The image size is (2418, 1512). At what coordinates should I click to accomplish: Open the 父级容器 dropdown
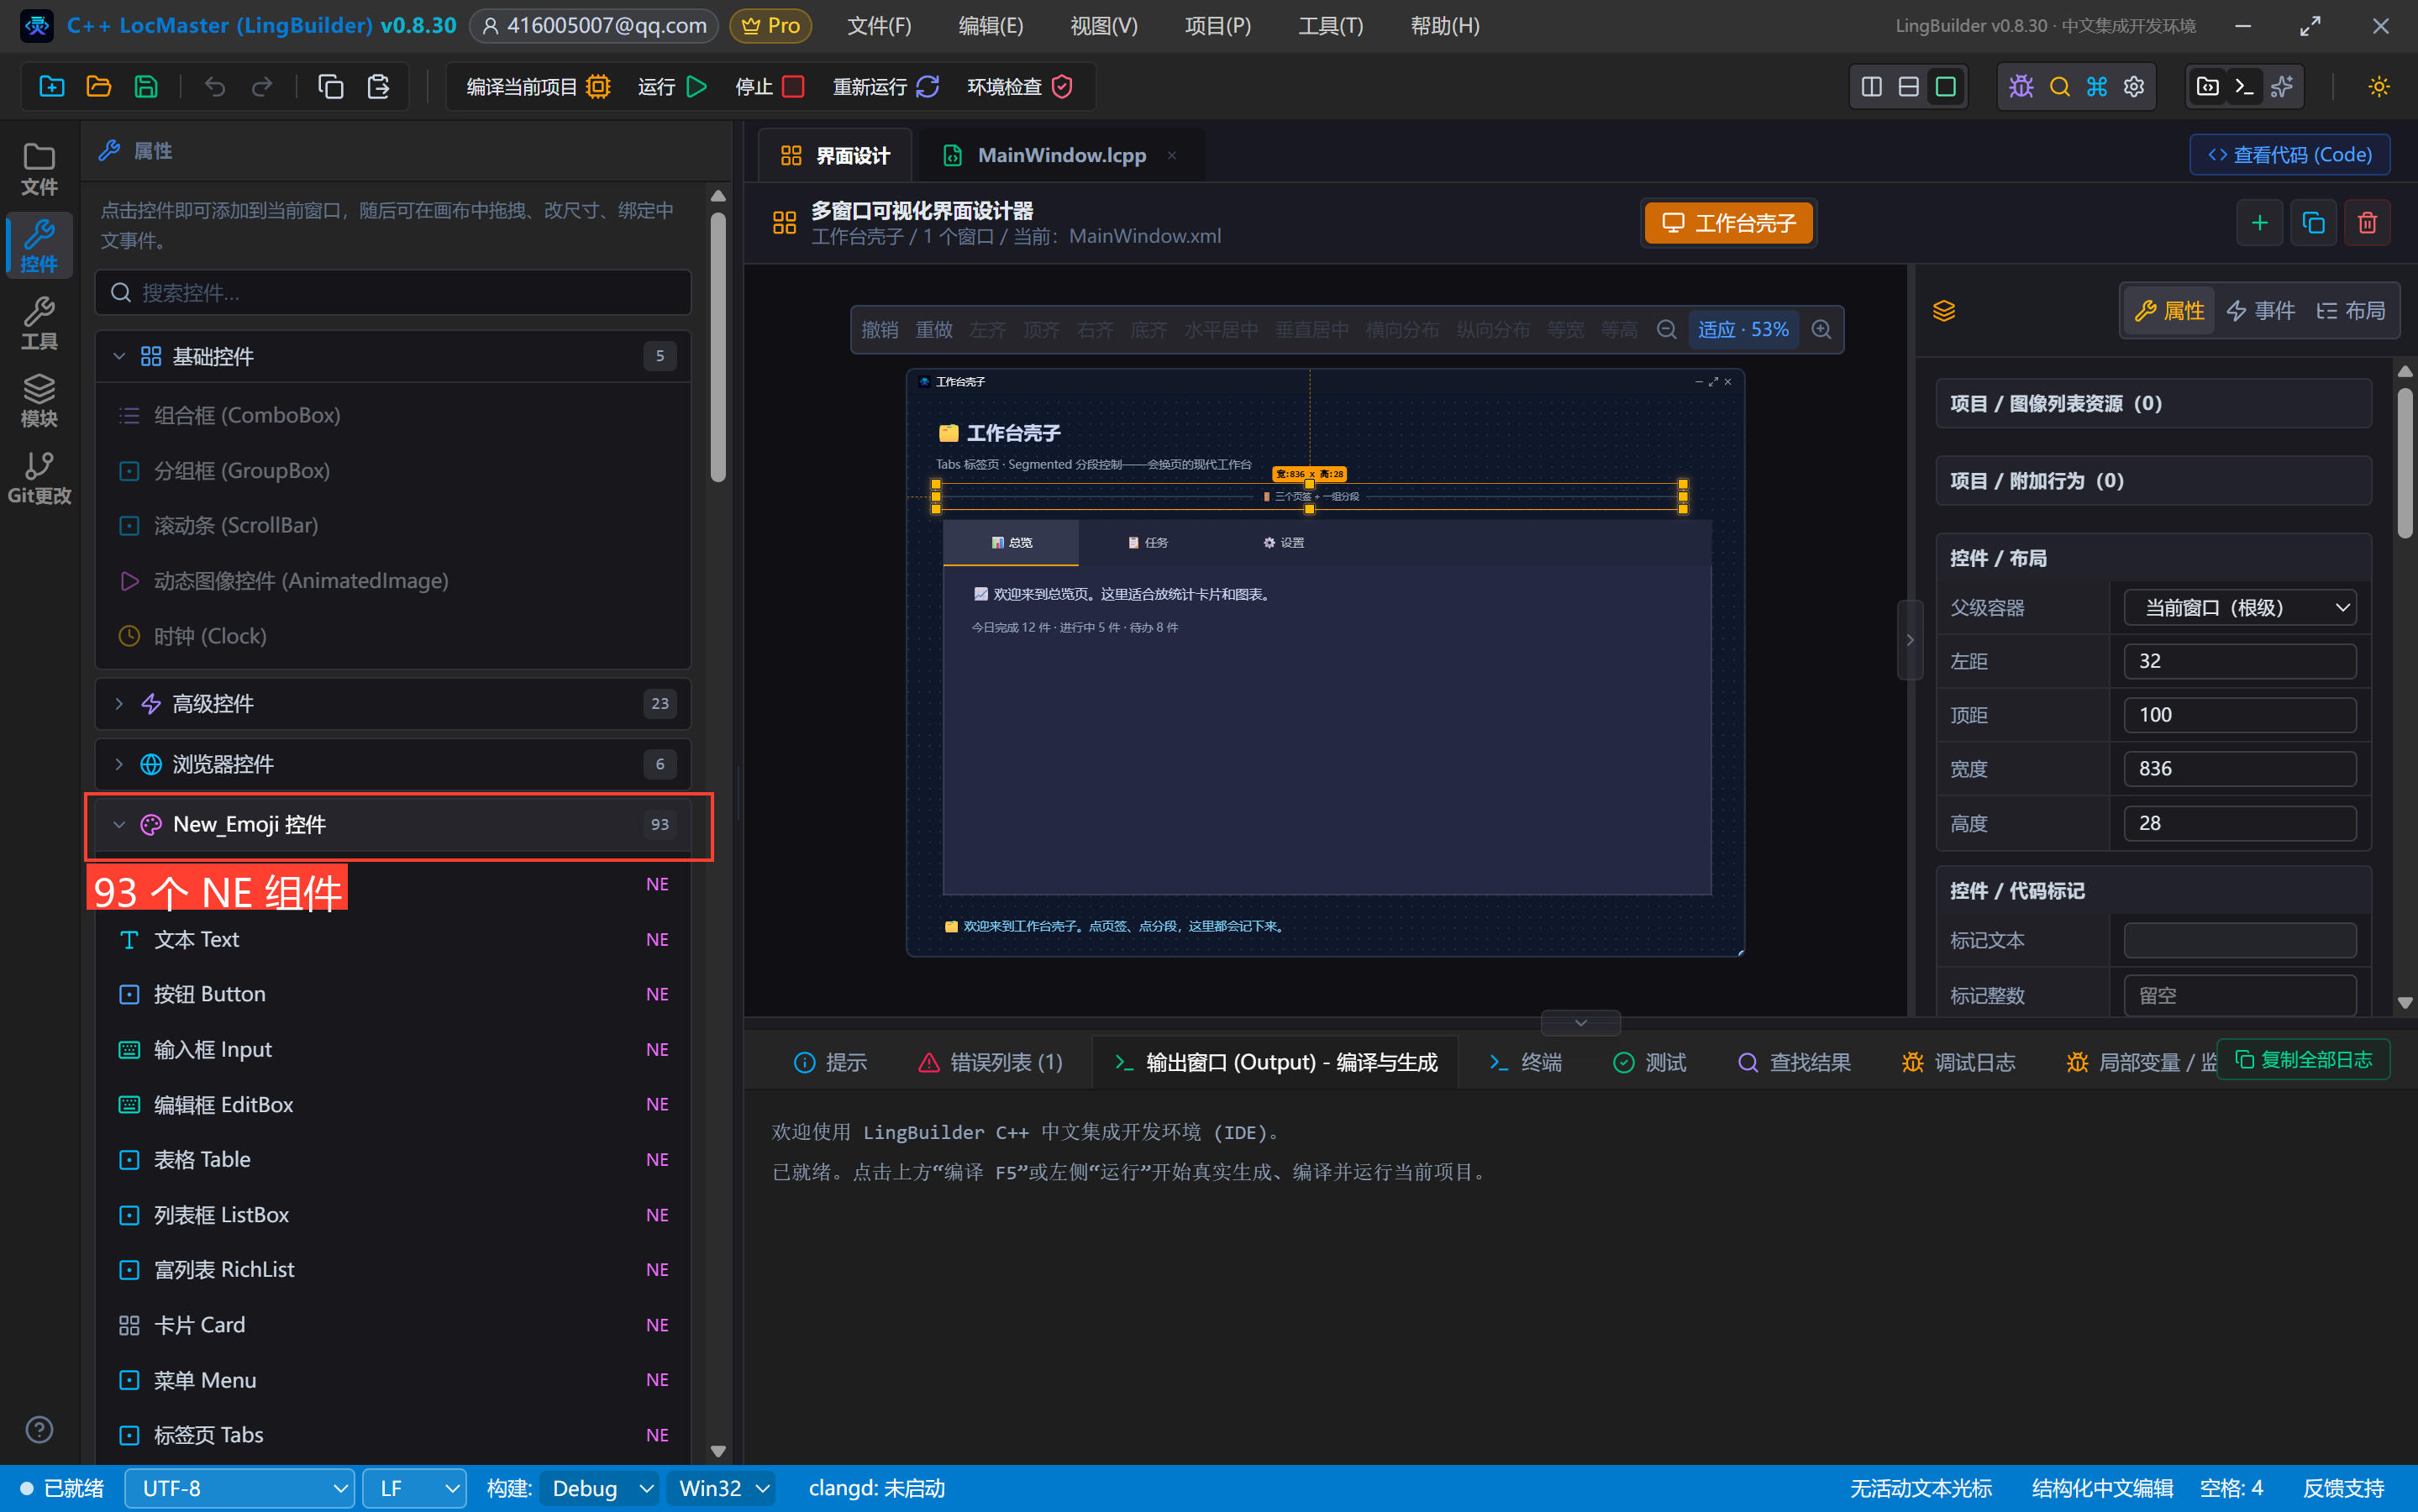(2240, 608)
